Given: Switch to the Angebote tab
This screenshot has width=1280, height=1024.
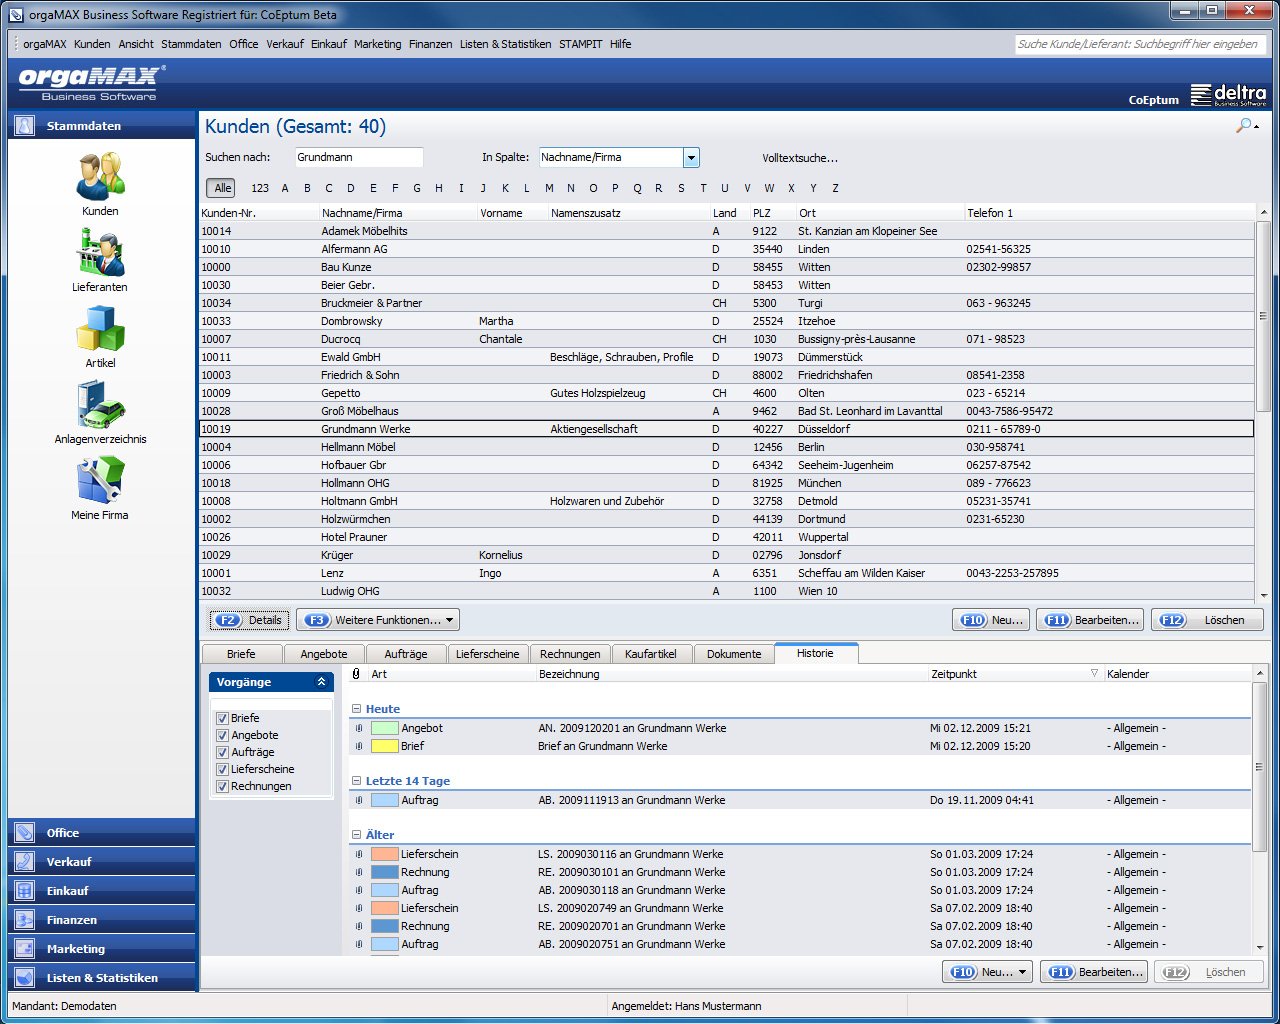Looking at the screenshot, I should (324, 654).
